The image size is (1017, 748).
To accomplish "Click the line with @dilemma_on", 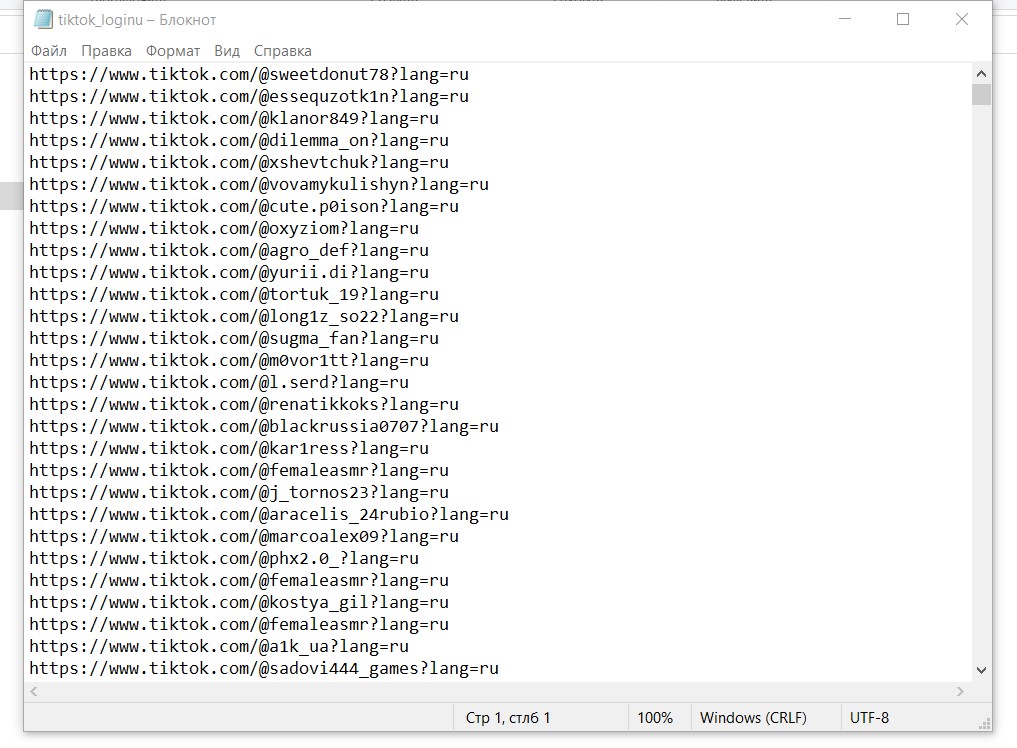I will 239,140.
